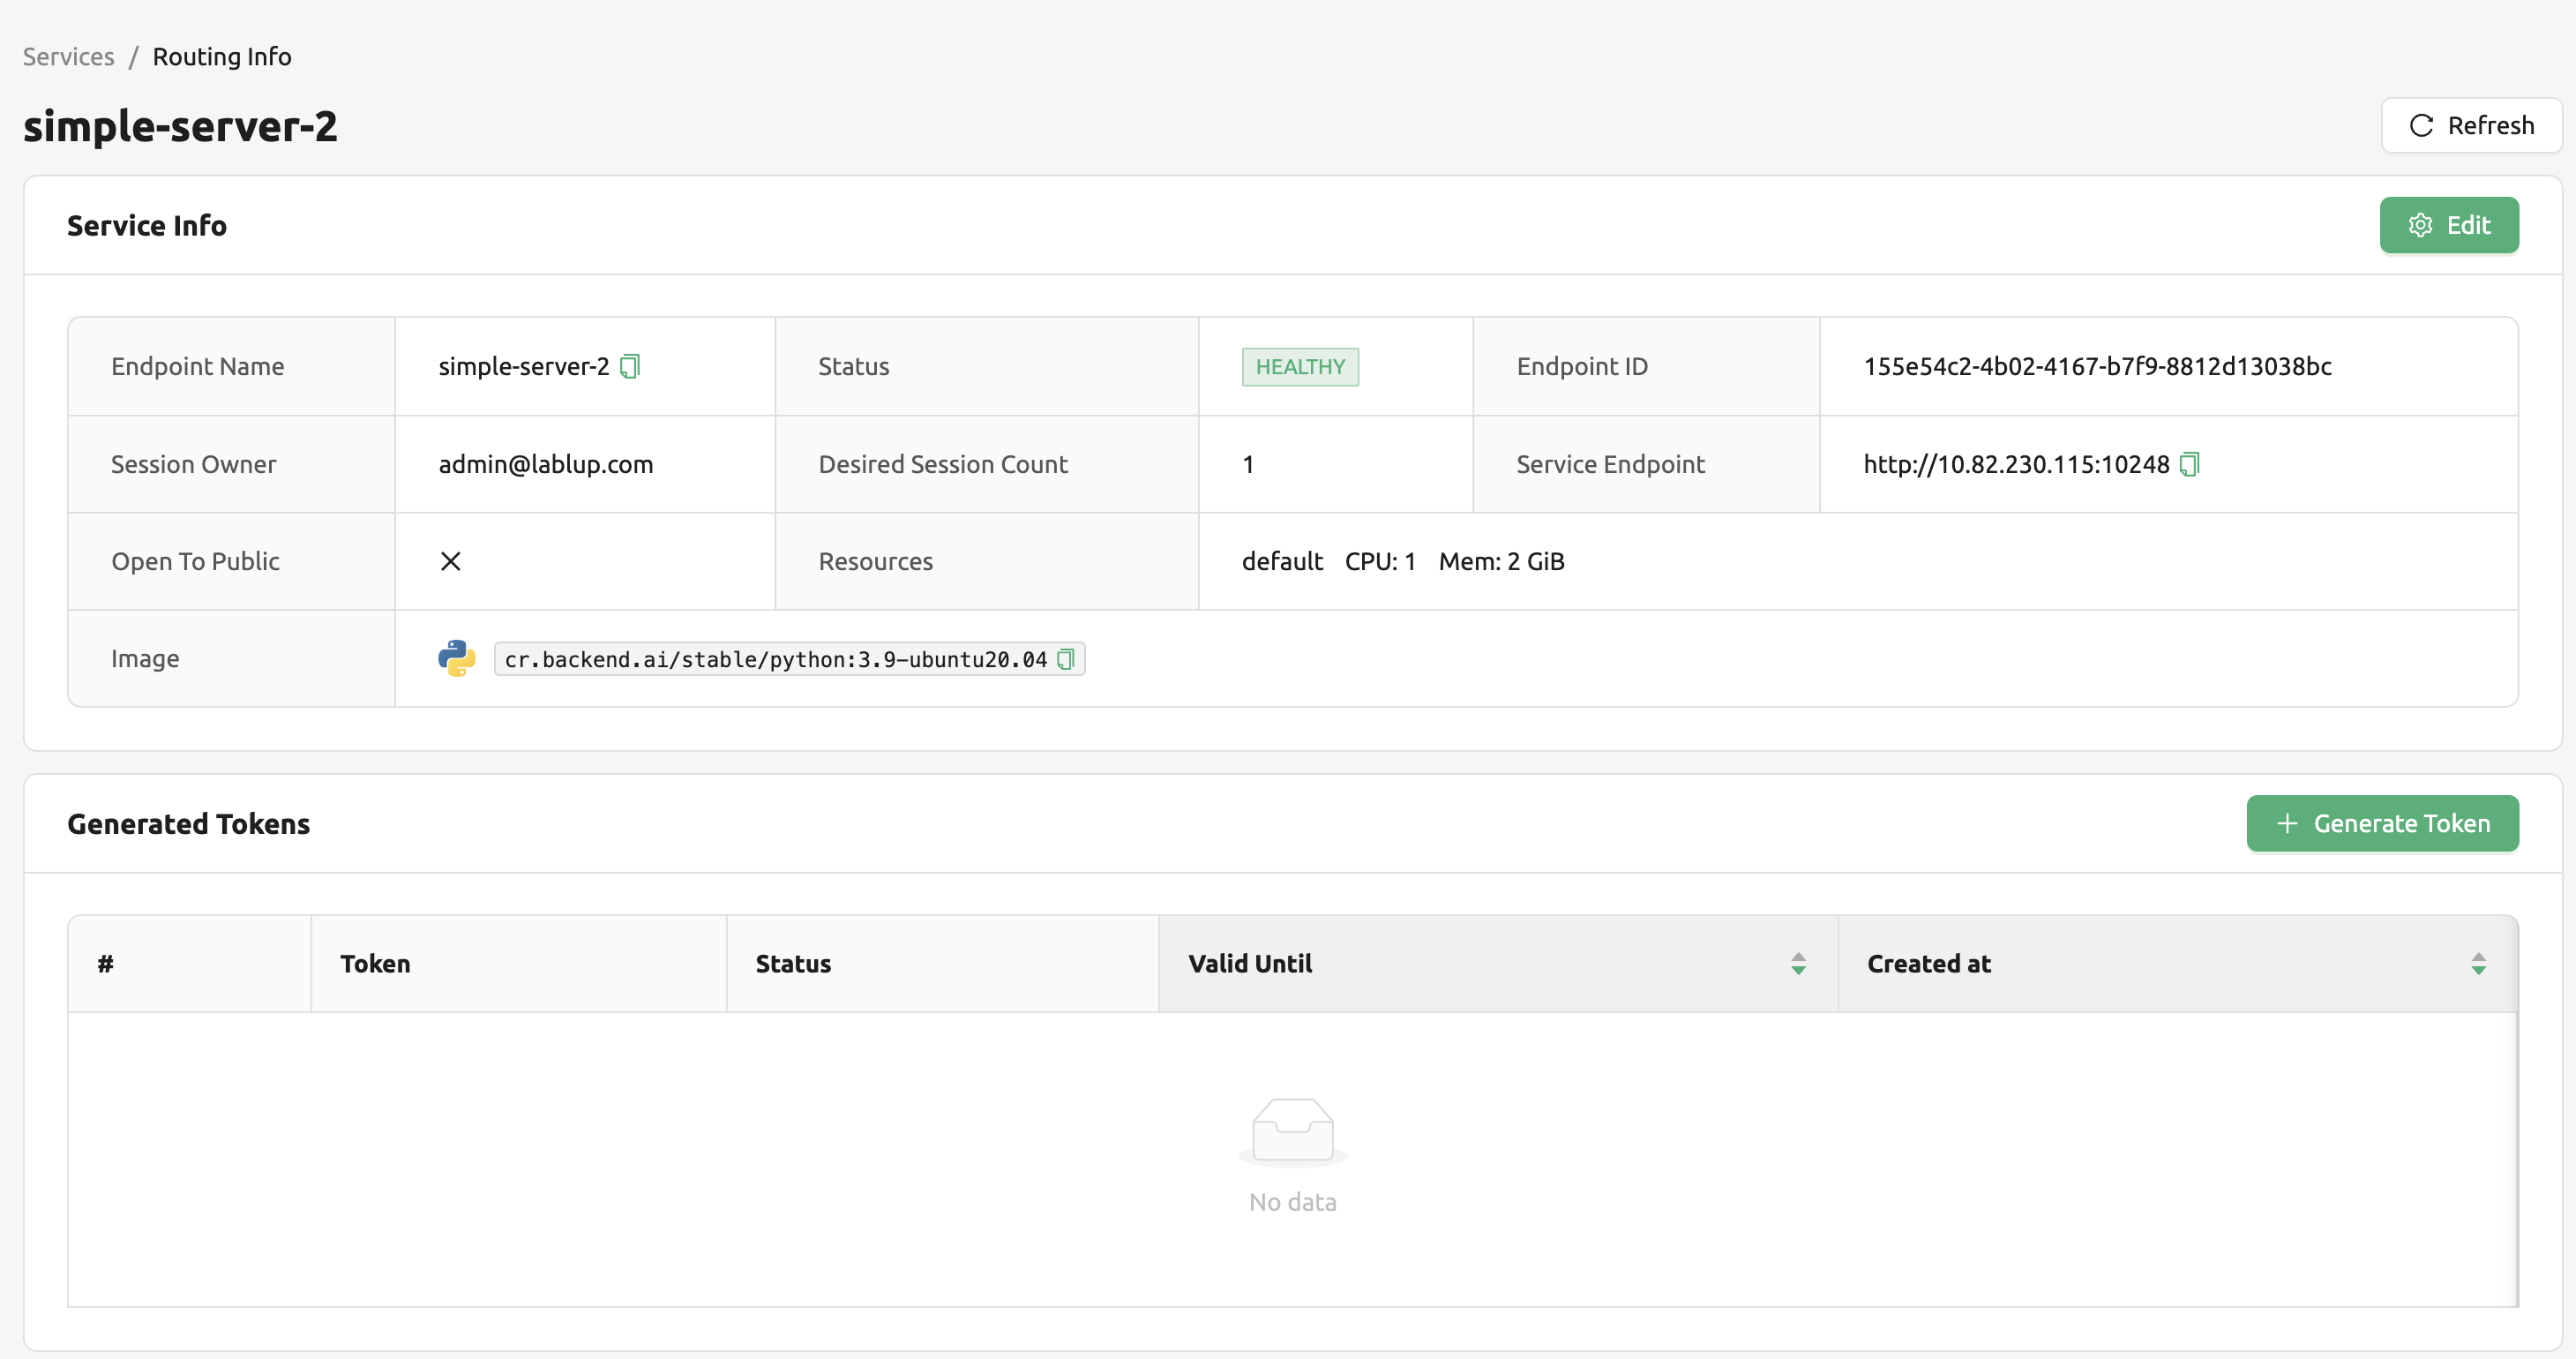Screen dimensions: 2576x1359
Task: Select the endpoint ID 155e54c2-4b02-4167-b7f9-8812d13038bc
Action: point(2097,367)
